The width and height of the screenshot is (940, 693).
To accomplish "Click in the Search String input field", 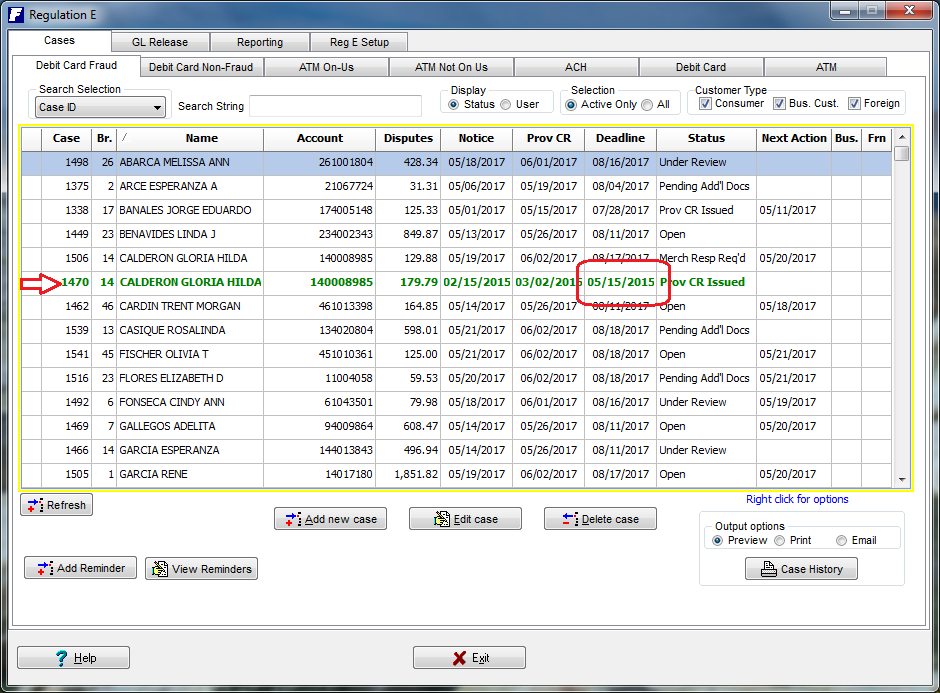I will coord(335,106).
